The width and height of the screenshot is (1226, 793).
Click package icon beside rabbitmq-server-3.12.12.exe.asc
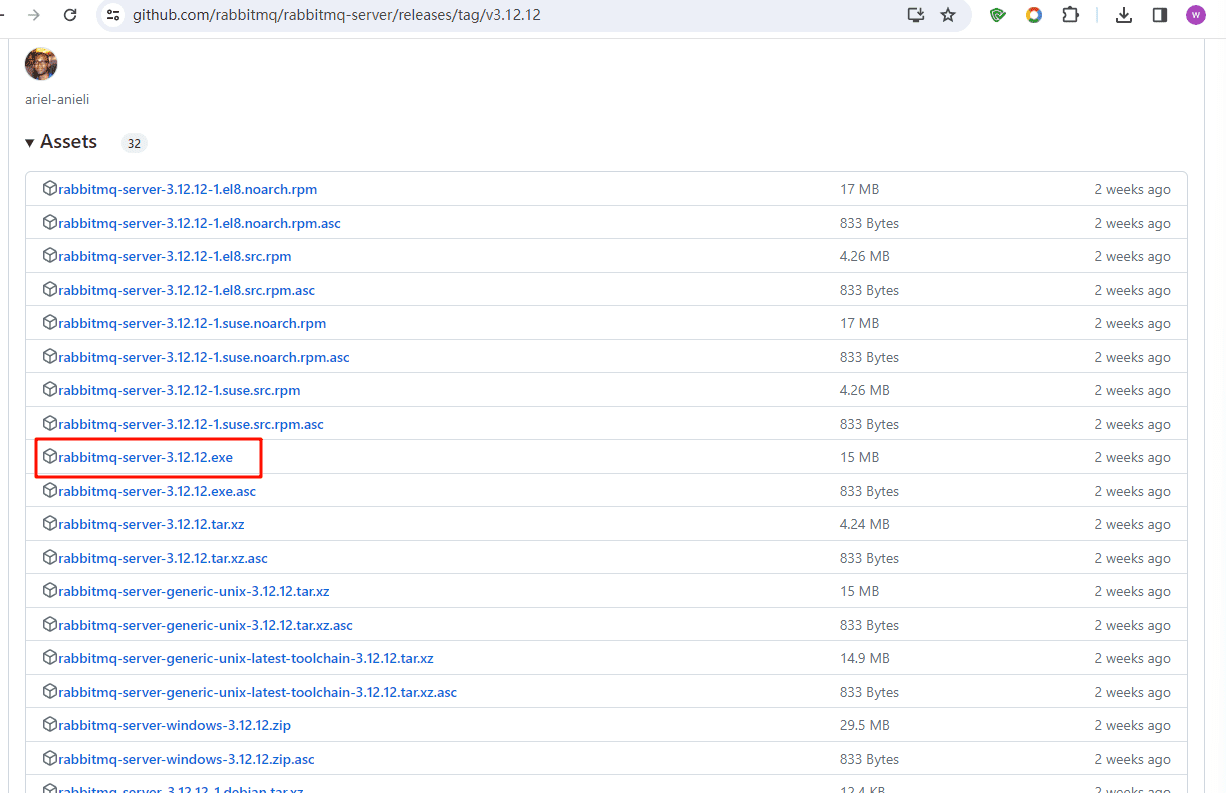pos(50,491)
